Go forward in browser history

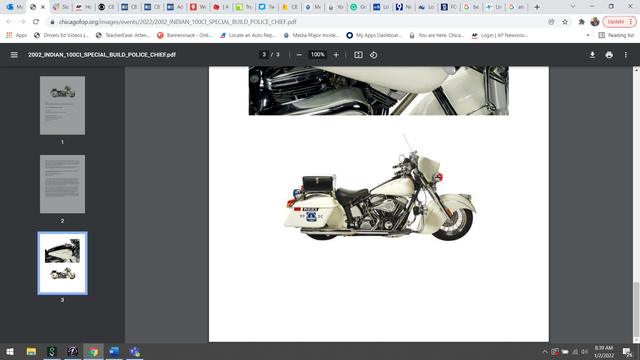coord(22,22)
